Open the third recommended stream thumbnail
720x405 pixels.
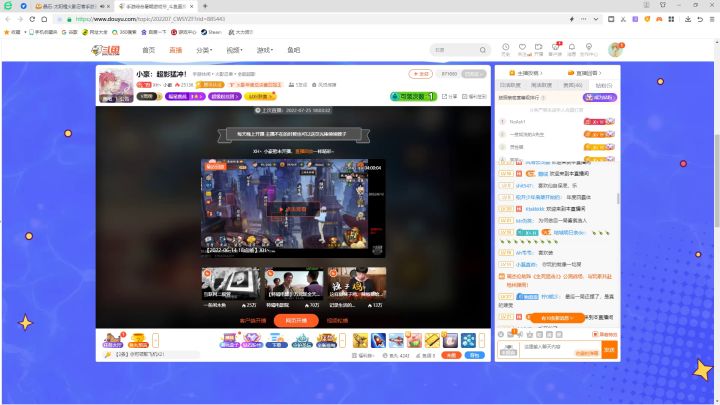pos(357,283)
